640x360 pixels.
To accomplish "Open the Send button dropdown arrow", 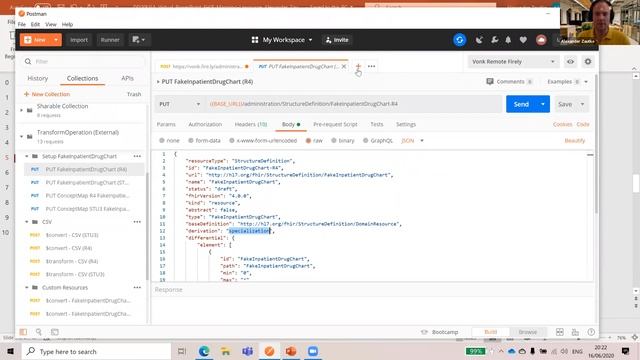I will [543, 104].
